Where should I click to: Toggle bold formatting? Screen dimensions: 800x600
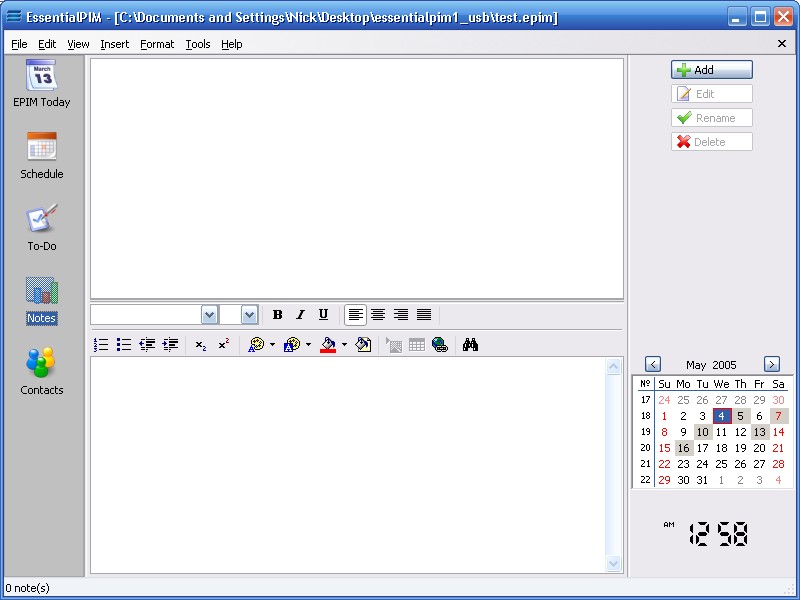point(278,315)
